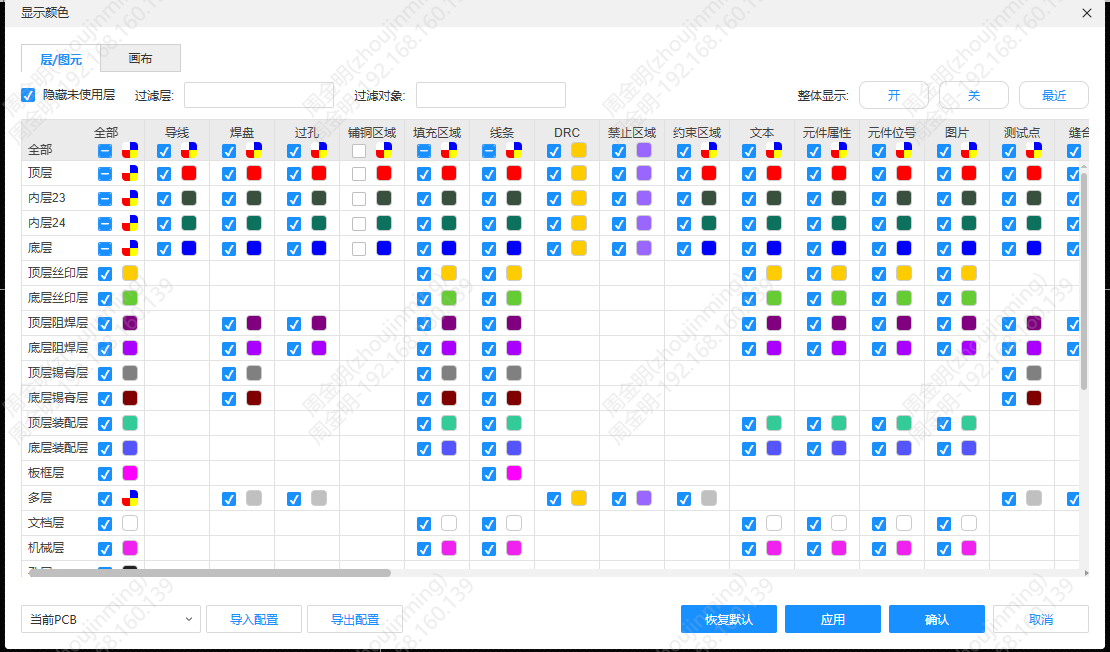Pick purple 禁止区域 swatch in 顶层 row

coord(644,173)
